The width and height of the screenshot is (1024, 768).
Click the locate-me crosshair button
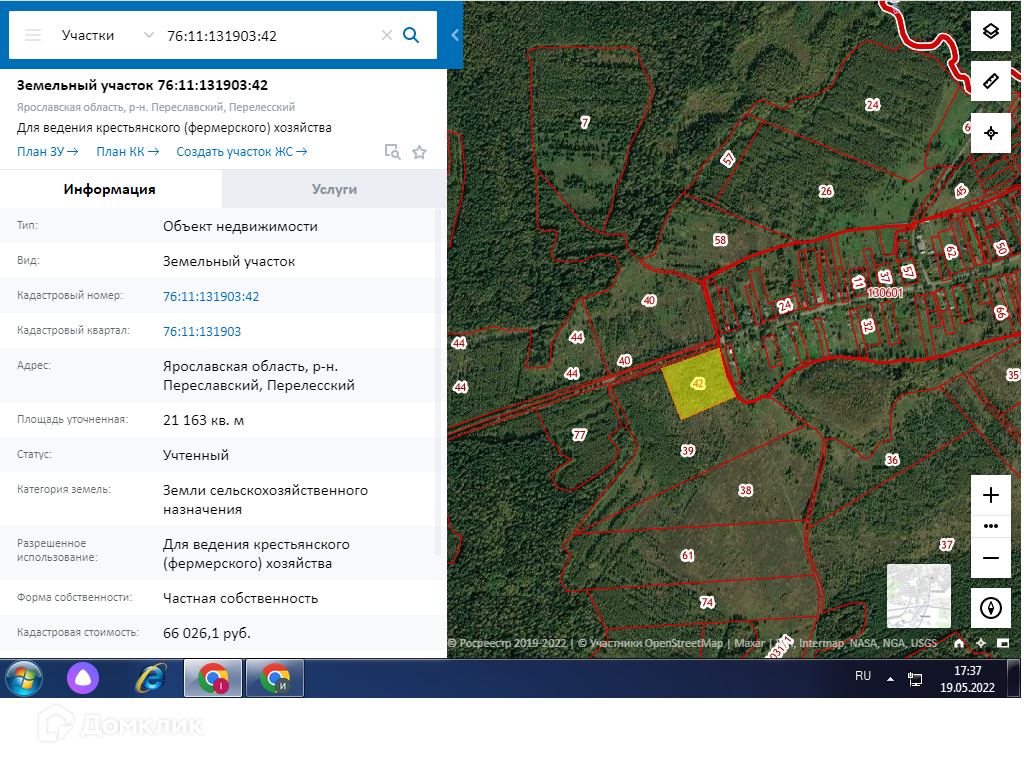click(991, 132)
